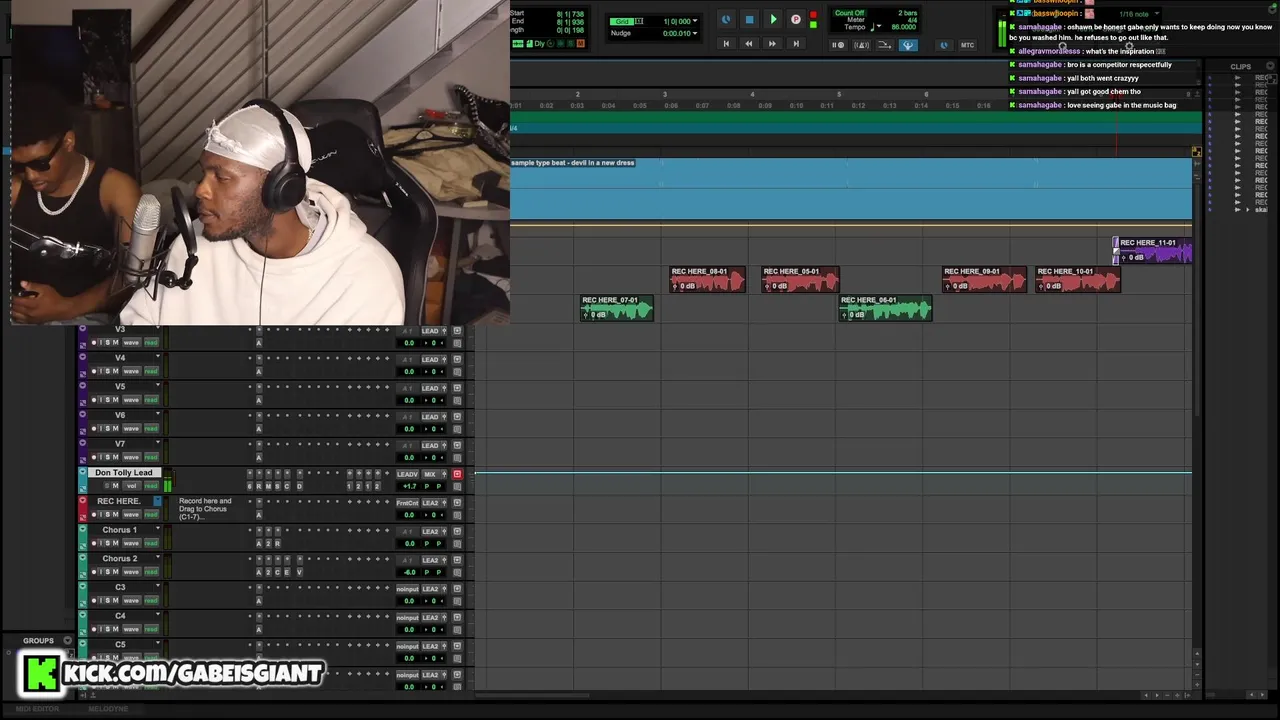The image size is (1280, 720).
Task: Open the Chorus 1 track name dropdown arrow
Action: (x=157, y=529)
